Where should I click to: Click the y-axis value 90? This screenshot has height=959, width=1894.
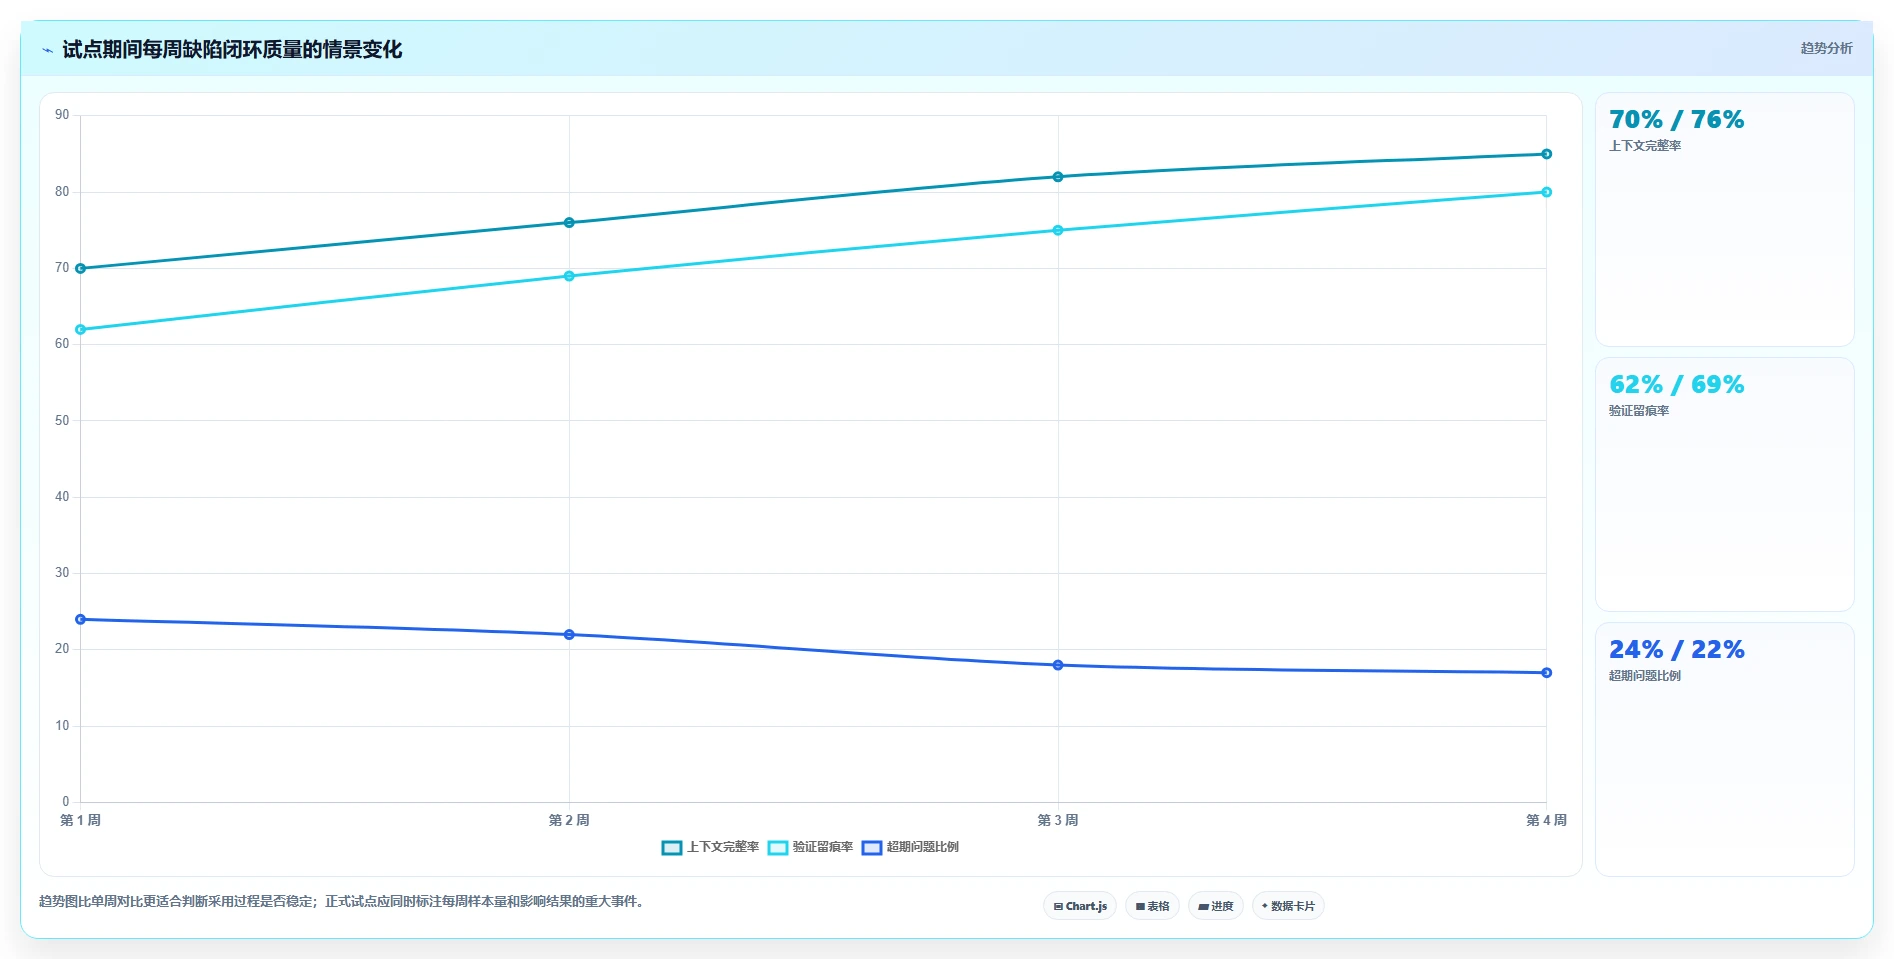62,115
